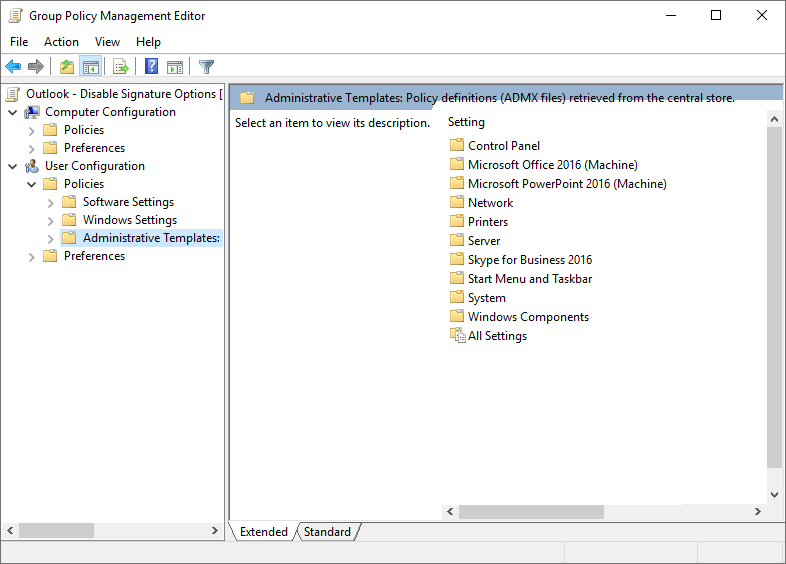Select the Windows Components folder
The height and width of the screenshot is (564, 786).
tap(528, 317)
